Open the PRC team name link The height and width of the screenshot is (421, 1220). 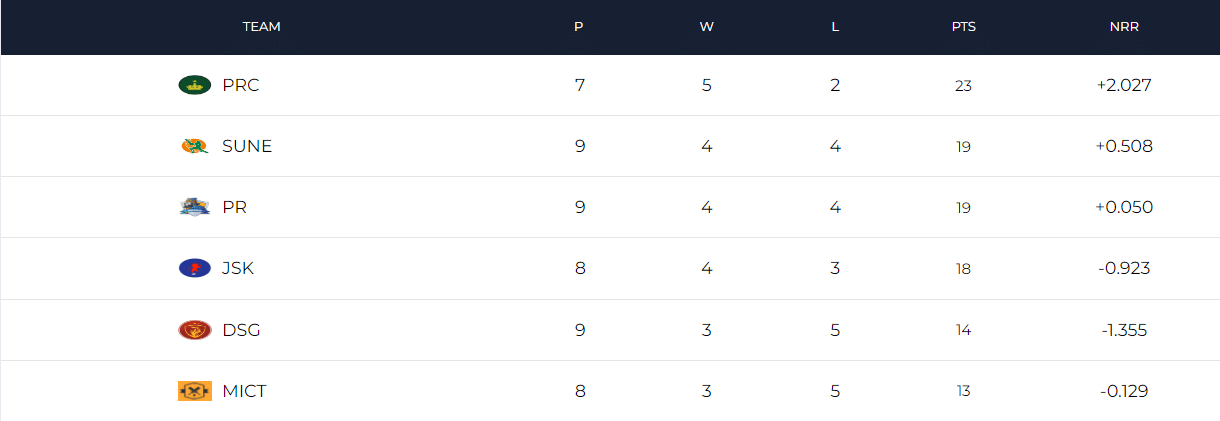coord(241,85)
